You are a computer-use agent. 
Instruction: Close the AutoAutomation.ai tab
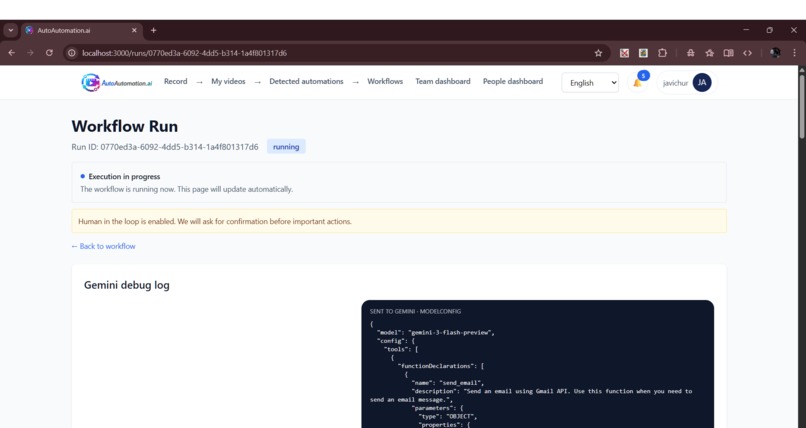(134, 30)
